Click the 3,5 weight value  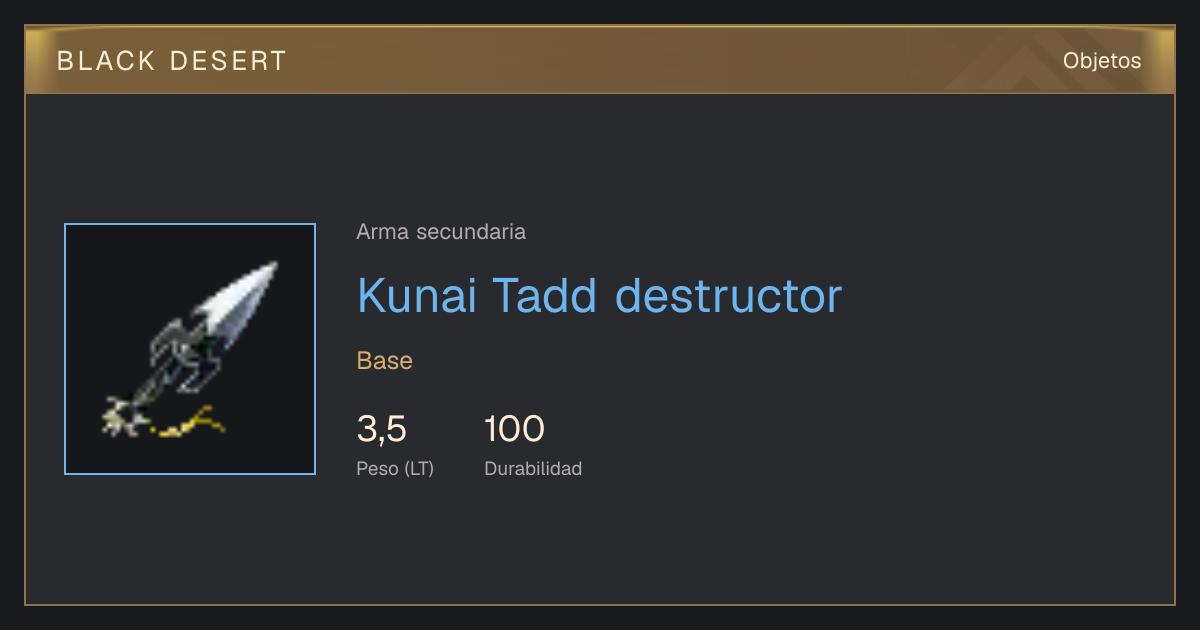pos(382,430)
